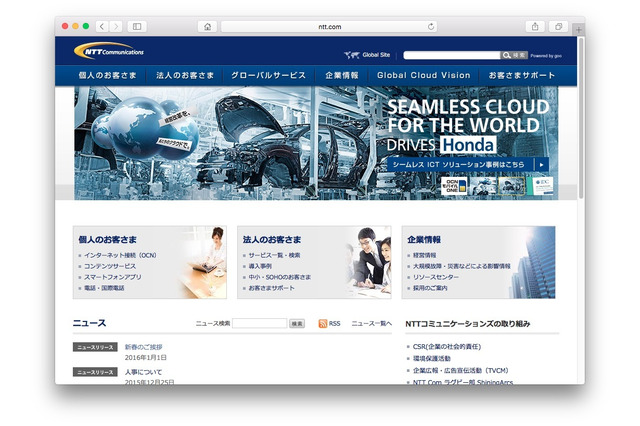Show all tabs overview icon
Image resolution: width=640 pixels, height=426 pixels.
click(x=558, y=27)
